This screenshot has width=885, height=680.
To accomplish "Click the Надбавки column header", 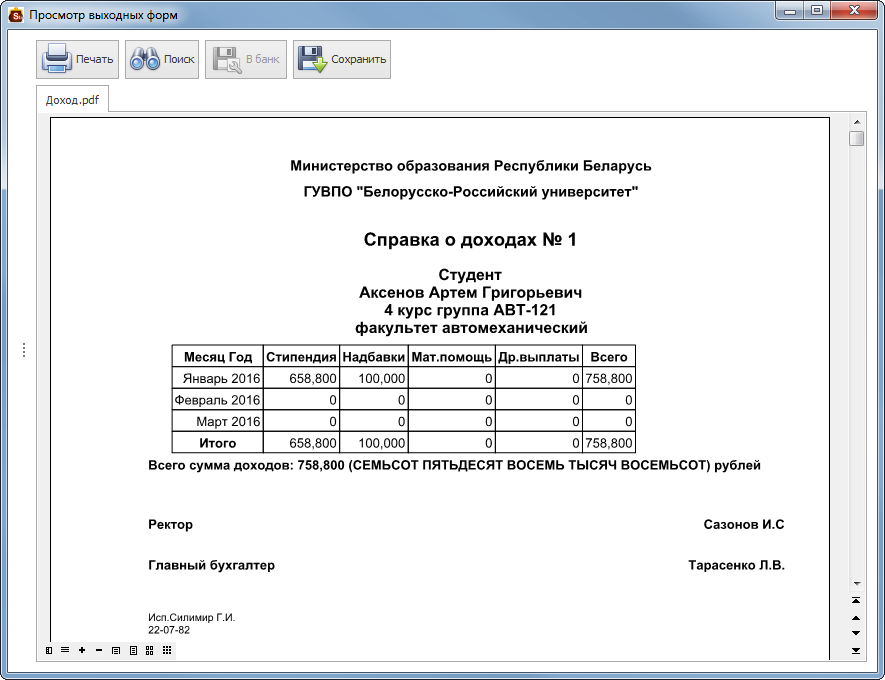I will pos(374,357).
